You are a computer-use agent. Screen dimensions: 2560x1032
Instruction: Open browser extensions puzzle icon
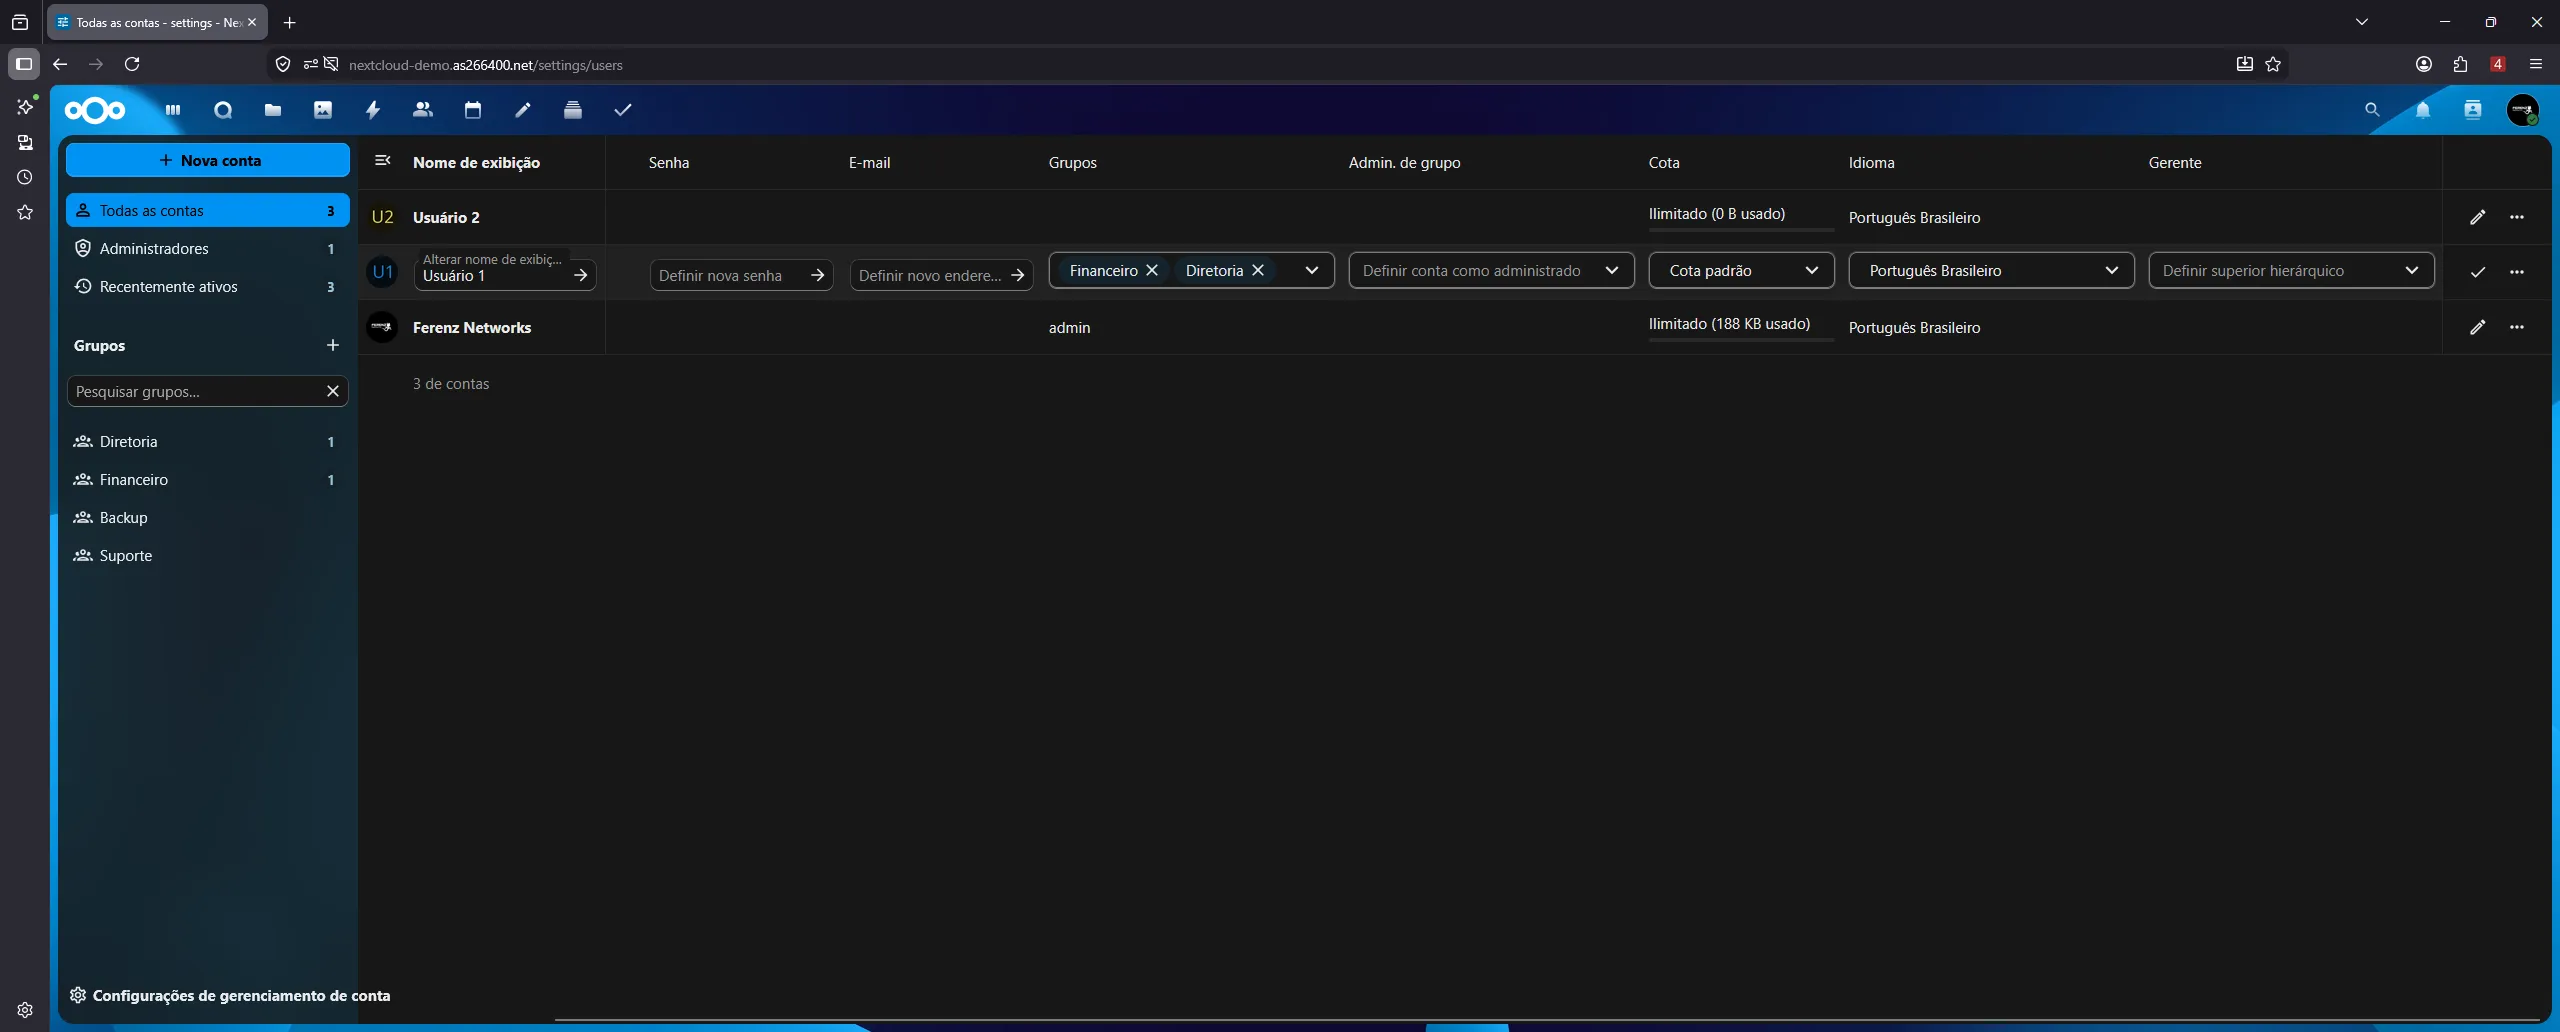[x=2461, y=64]
